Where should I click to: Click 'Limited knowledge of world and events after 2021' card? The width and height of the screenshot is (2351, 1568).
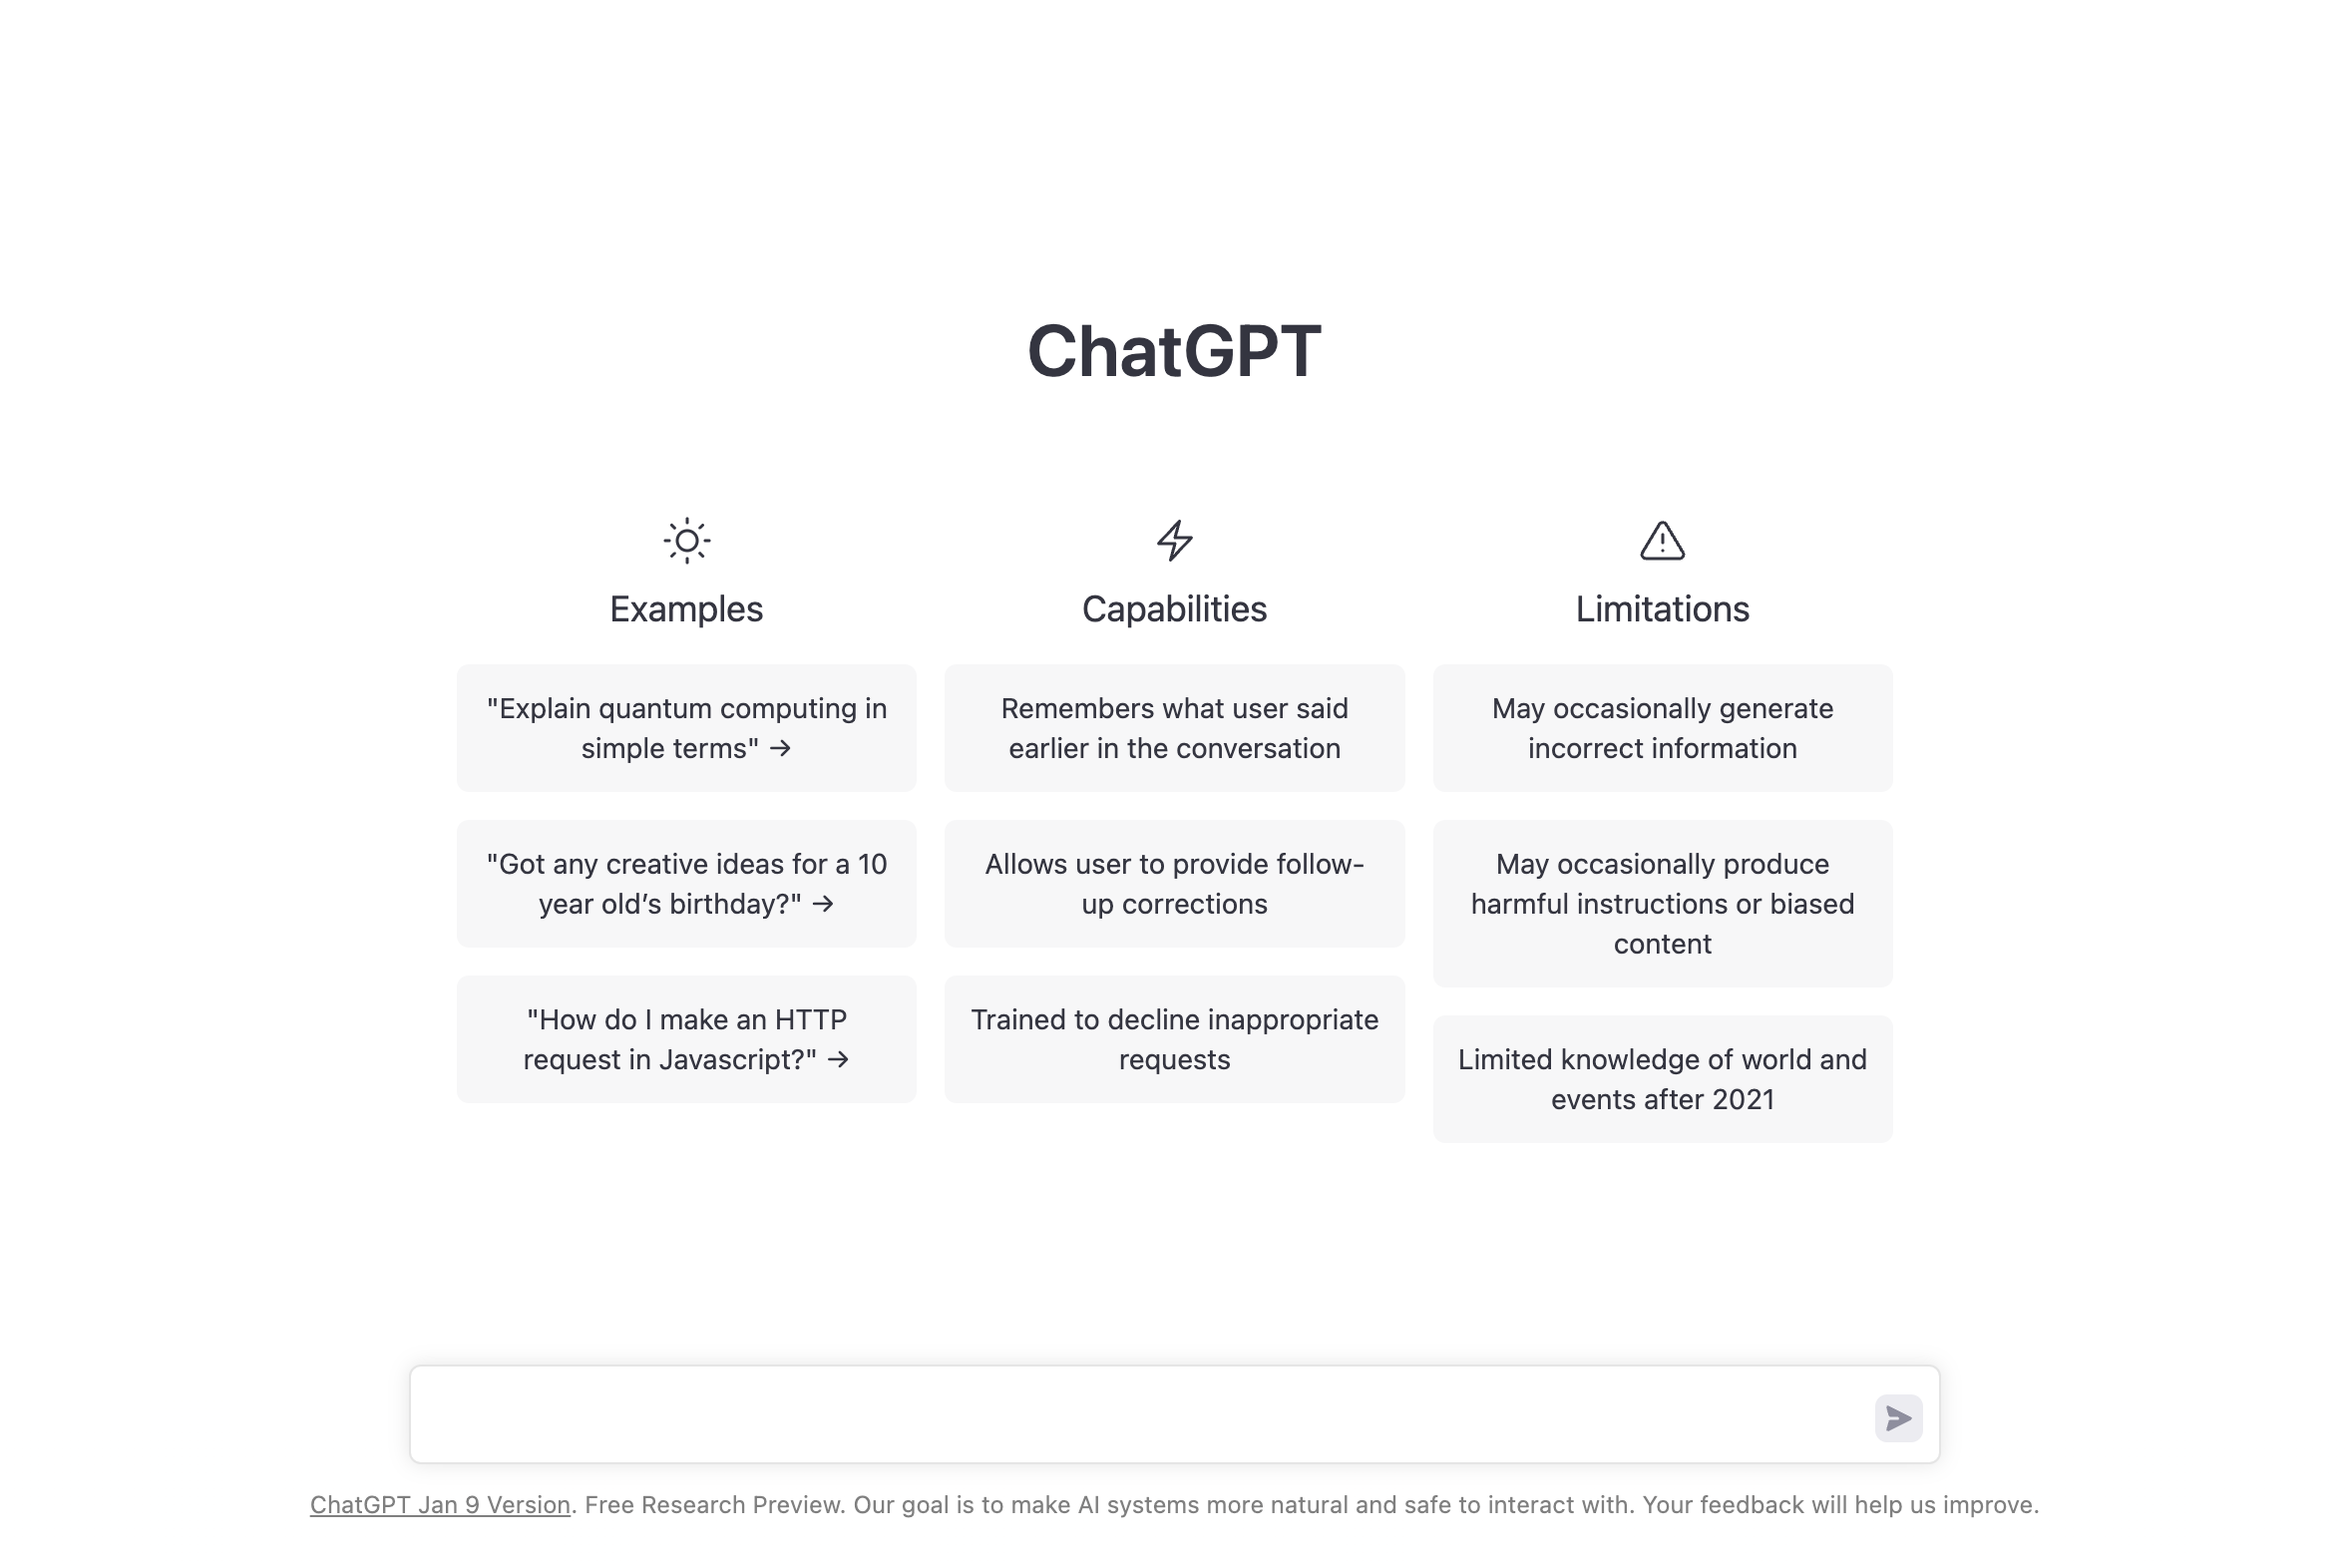click(x=1662, y=1080)
